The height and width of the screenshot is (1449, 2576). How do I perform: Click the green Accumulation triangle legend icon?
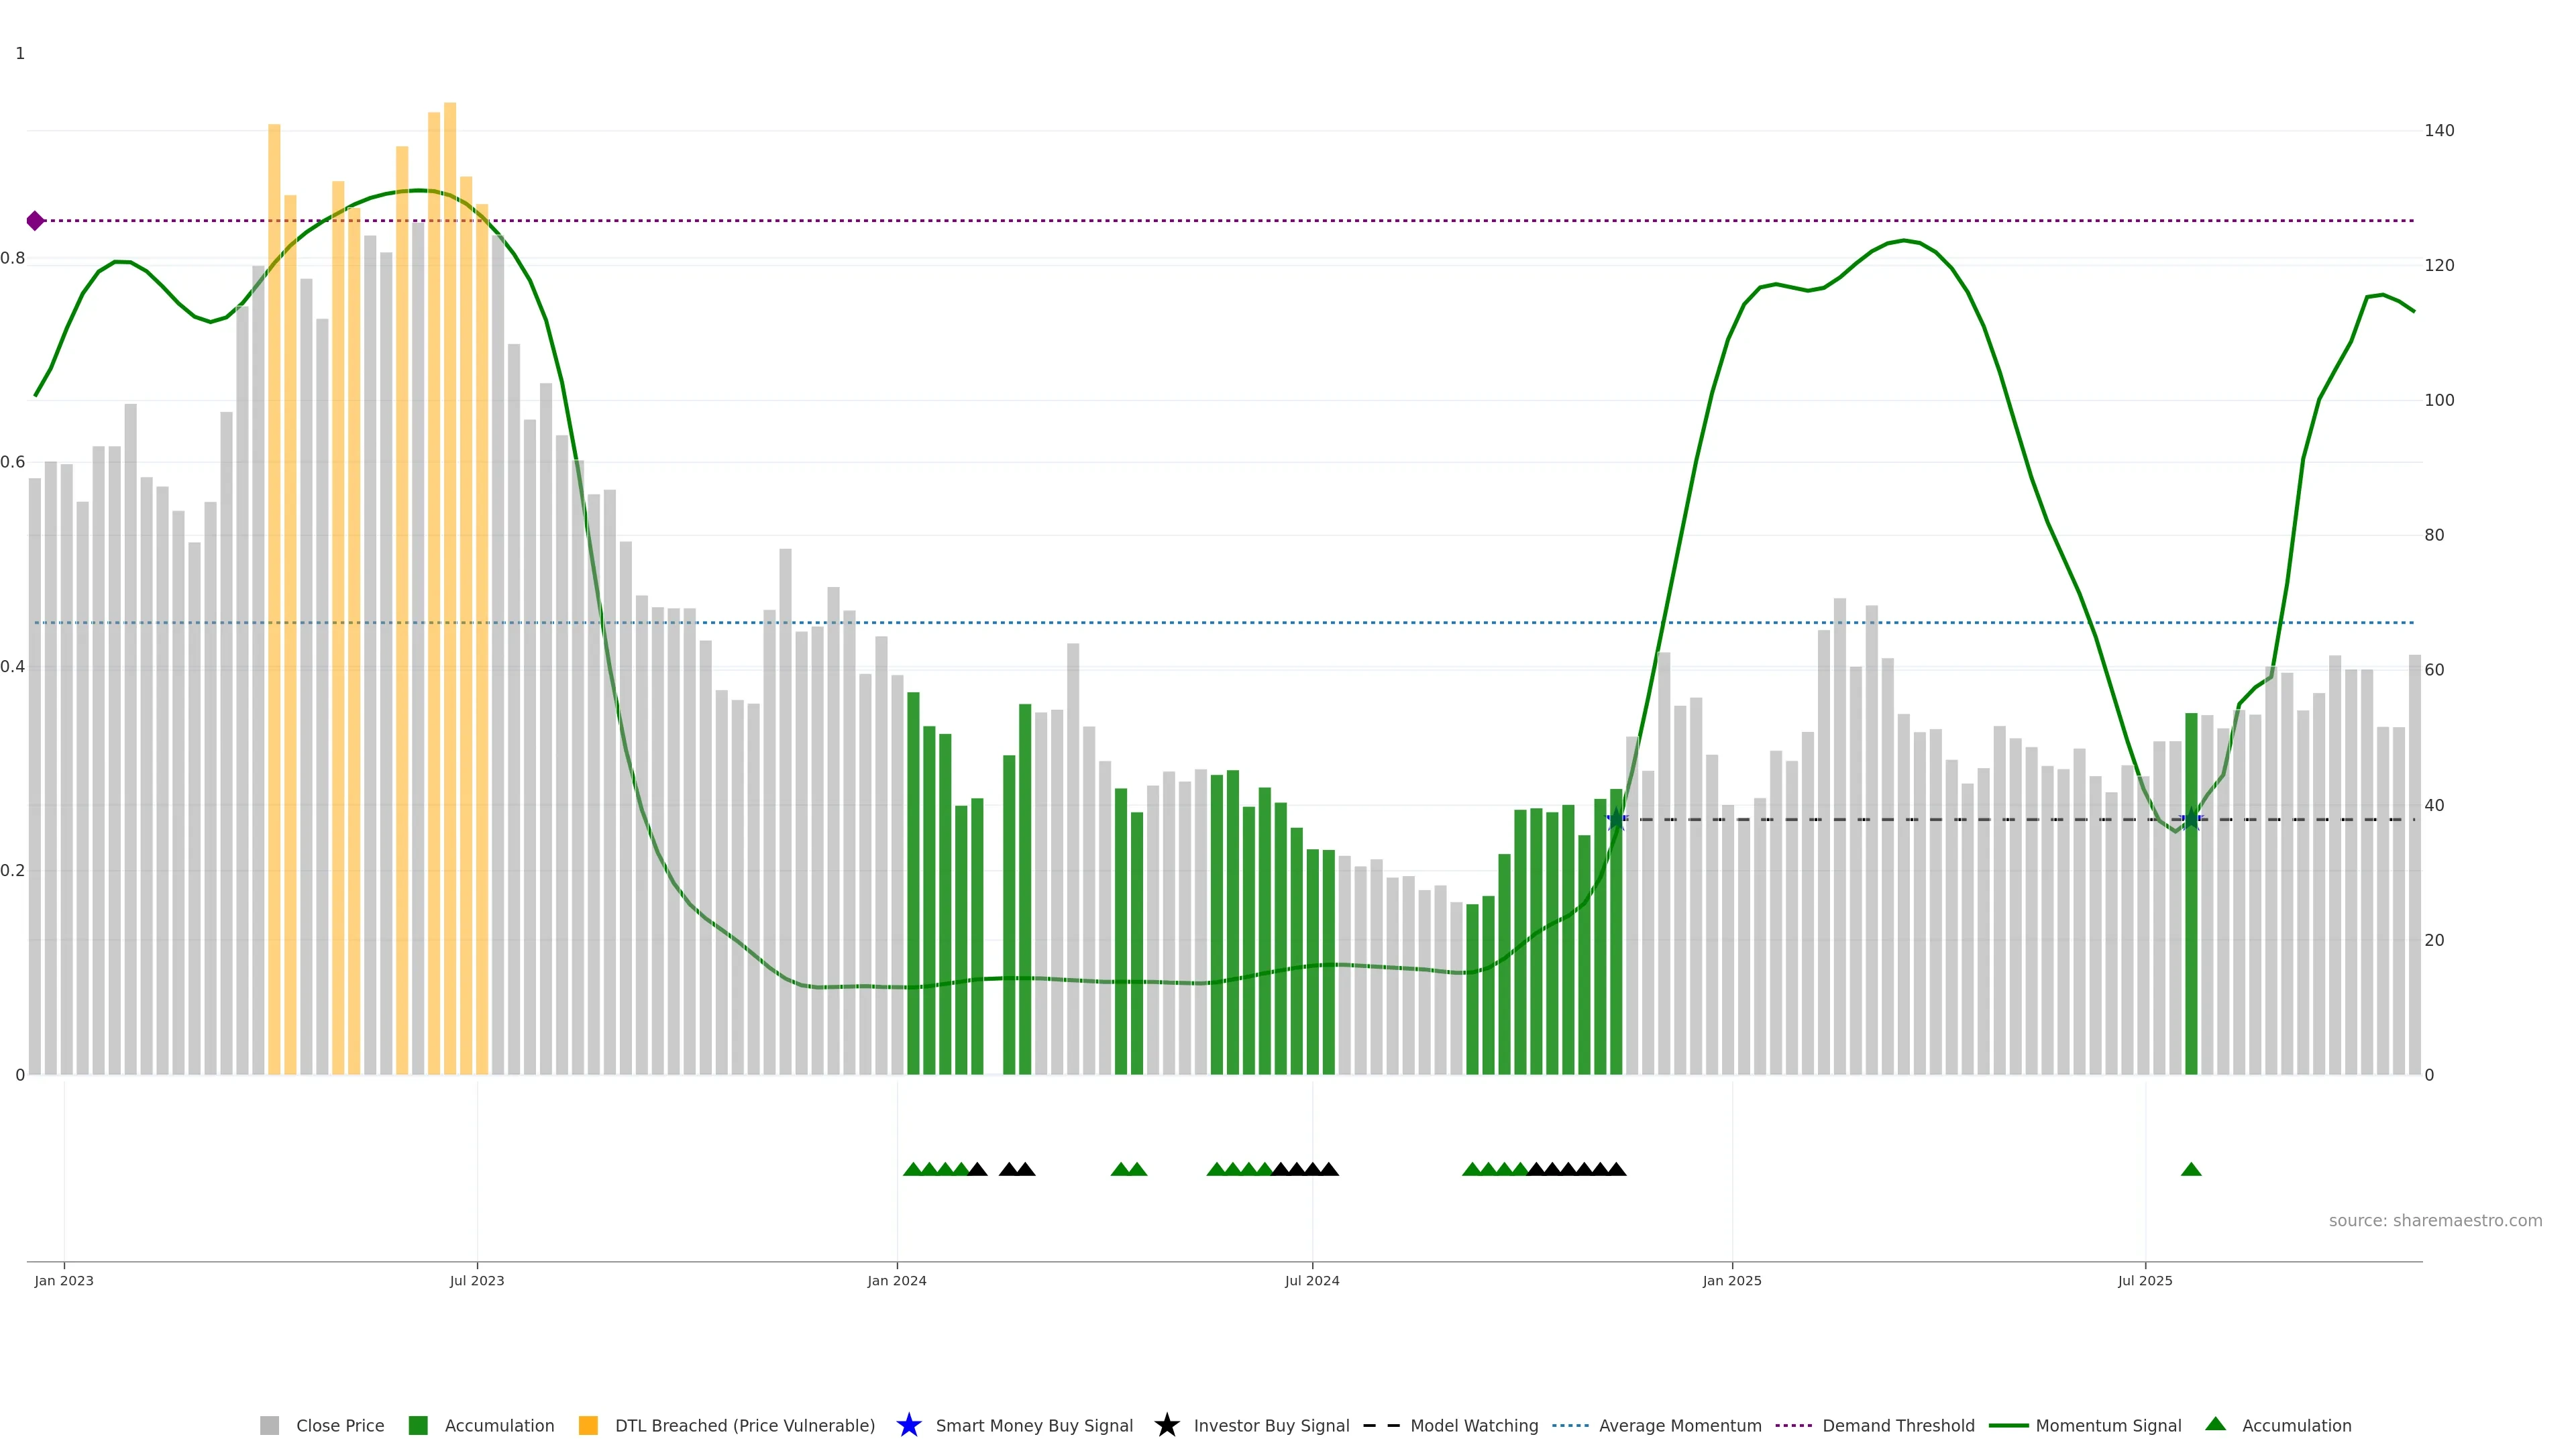2215,1424
